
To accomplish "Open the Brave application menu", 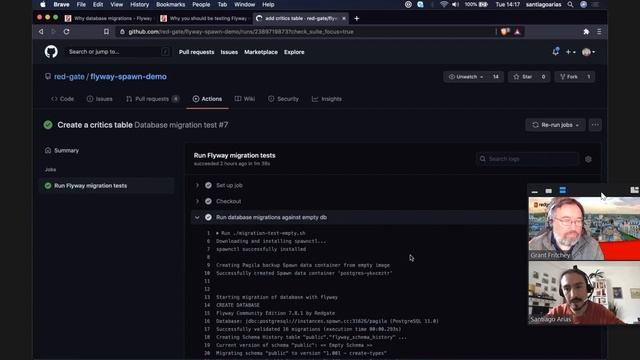I will tap(61, 4).
